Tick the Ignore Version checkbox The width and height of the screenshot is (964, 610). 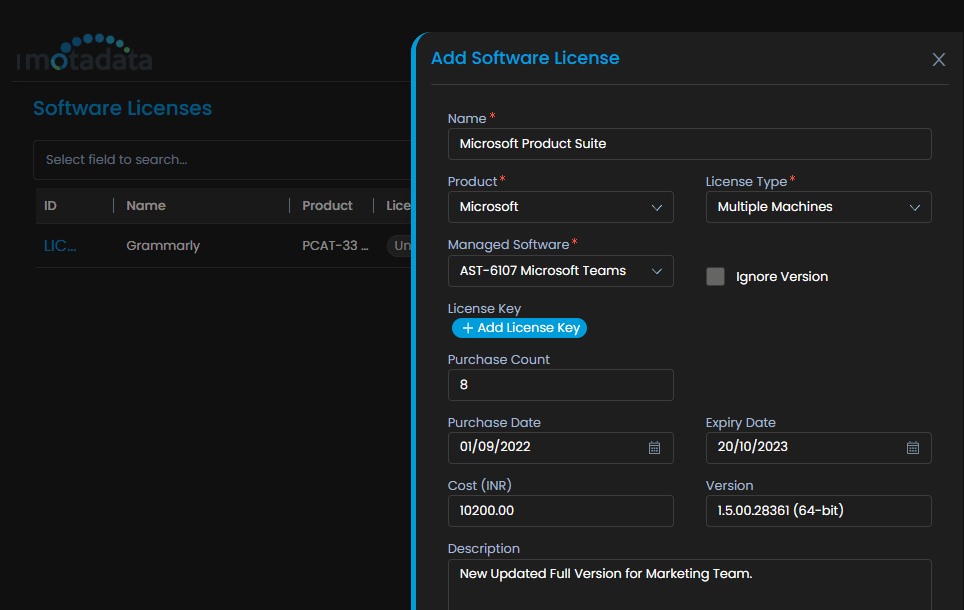pos(715,277)
